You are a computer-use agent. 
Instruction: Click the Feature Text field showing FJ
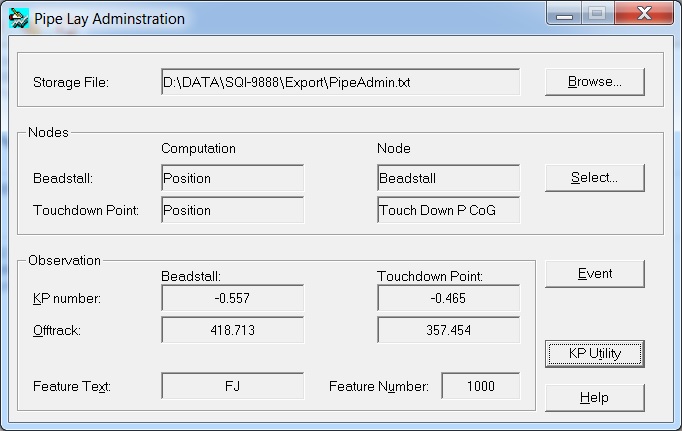[x=232, y=386]
